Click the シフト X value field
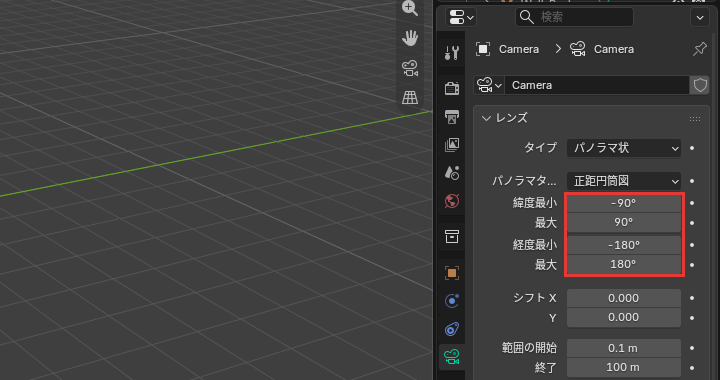Image resolution: width=720 pixels, height=380 pixels. point(624,298)
